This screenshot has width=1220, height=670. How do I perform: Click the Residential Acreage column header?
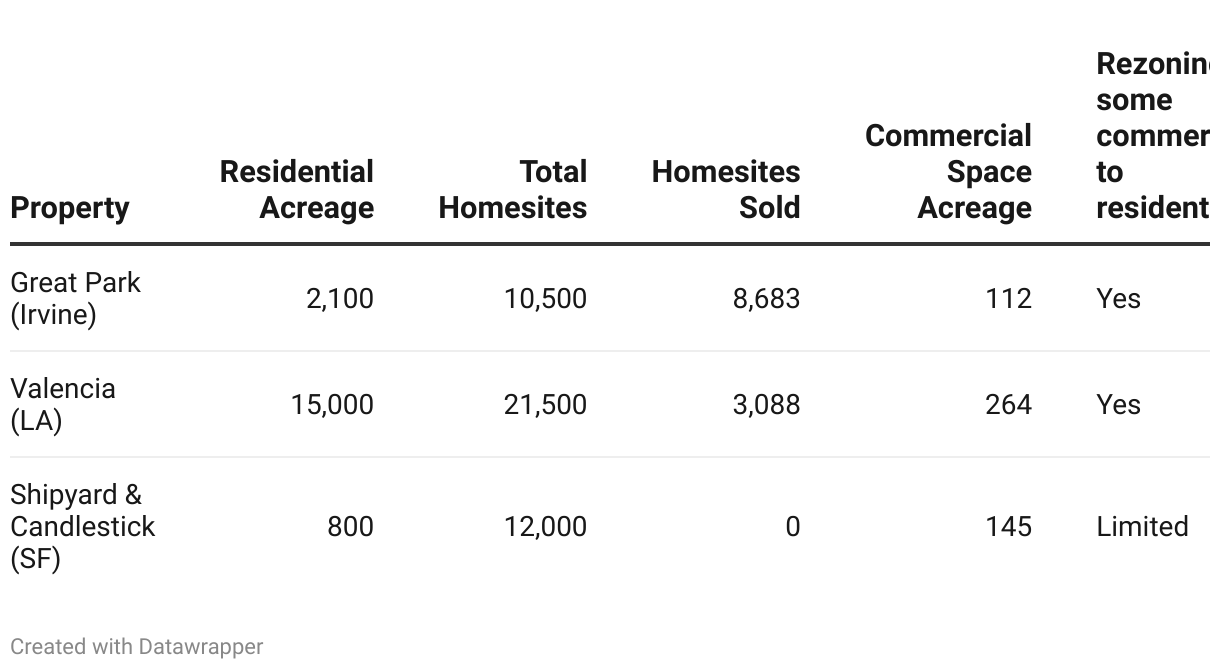click(297, 190)
